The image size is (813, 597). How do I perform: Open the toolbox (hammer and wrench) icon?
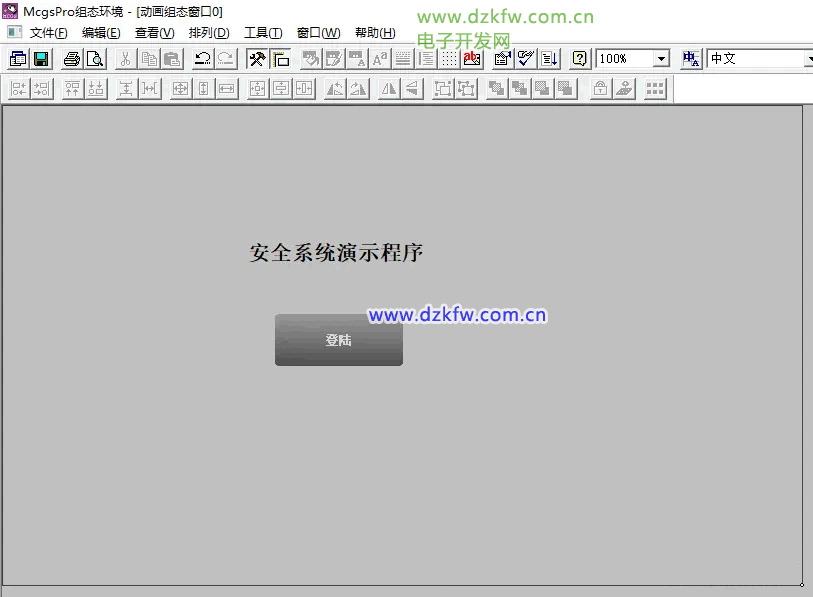tap(257, 59)
